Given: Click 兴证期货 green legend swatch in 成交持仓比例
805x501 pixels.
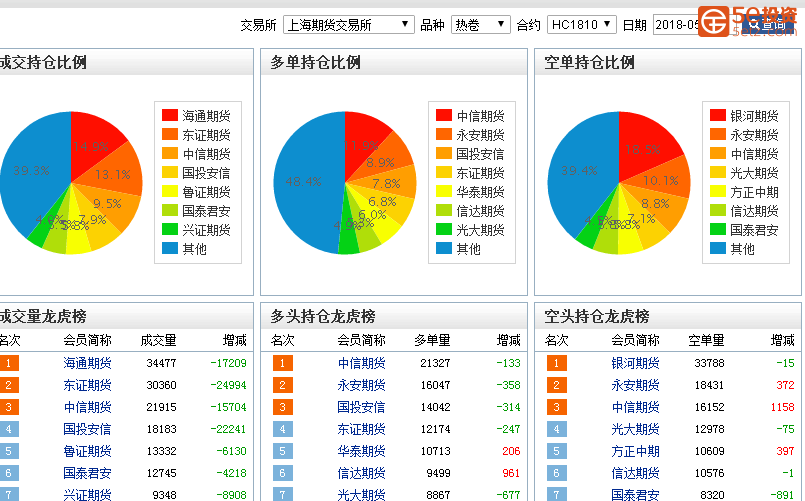Looking at the screenshot, I should 170,229.
